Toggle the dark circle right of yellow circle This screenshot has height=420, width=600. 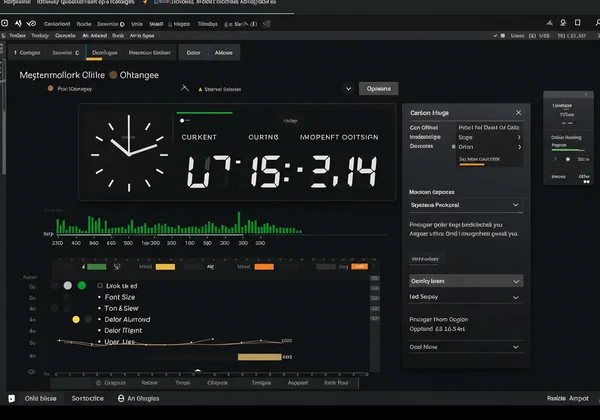click(x=88, y=319)
